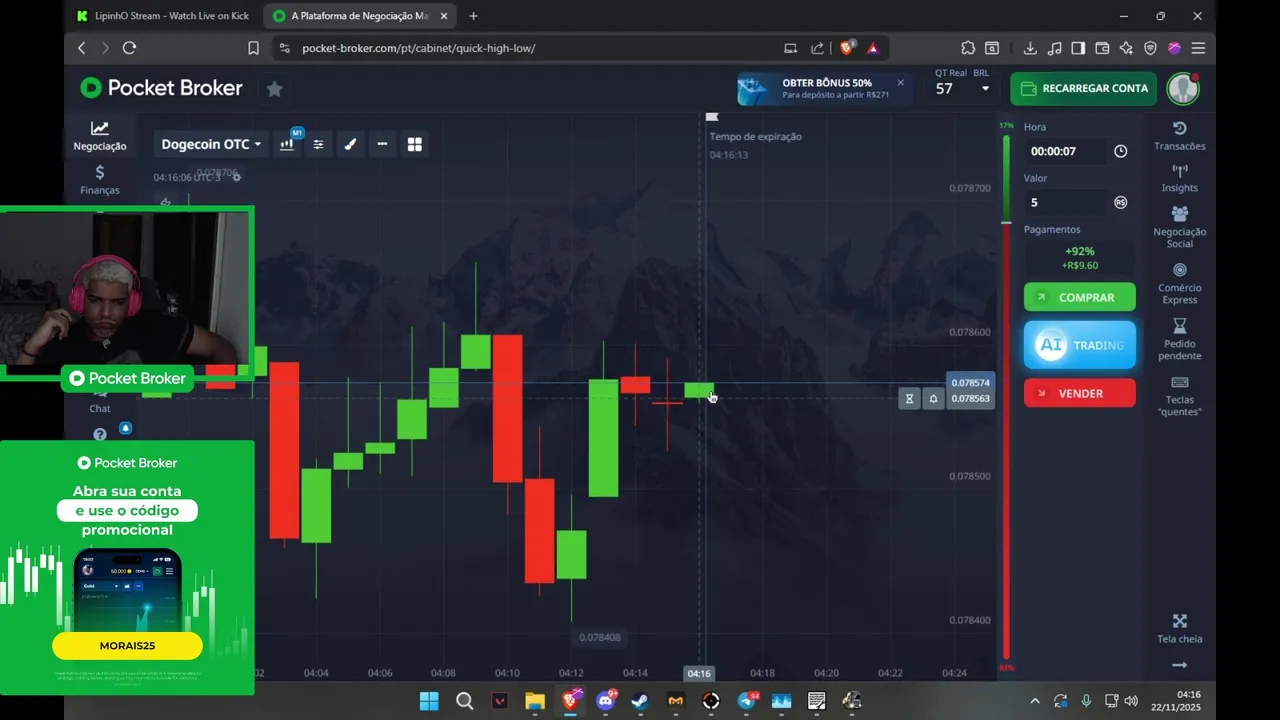Switch to Tela cheia fullscreen
The height and width of the screenshot is (720, 1280).
click(1179, 628)
